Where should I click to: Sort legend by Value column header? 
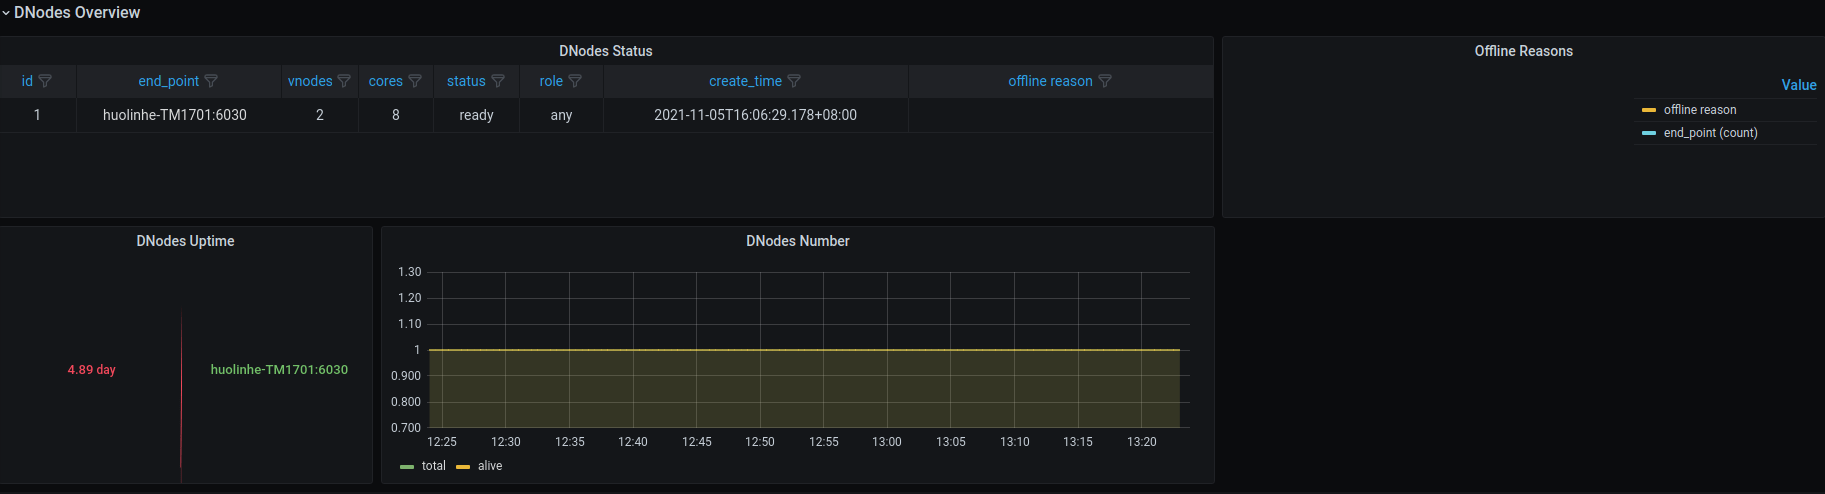point(1799,85)
